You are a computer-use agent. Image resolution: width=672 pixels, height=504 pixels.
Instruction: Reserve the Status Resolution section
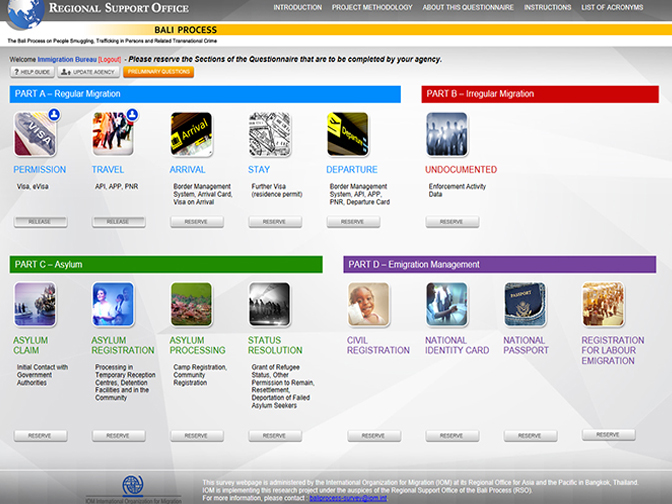[275, 436]
